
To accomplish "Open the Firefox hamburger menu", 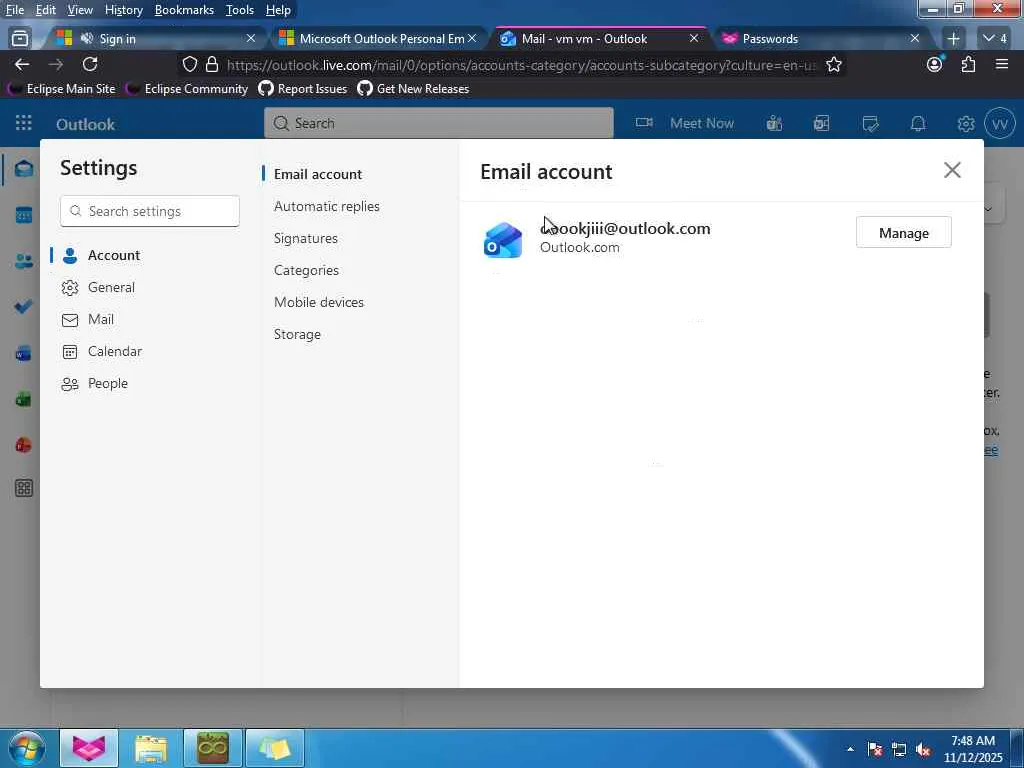I will click(x=1001, y=64).
